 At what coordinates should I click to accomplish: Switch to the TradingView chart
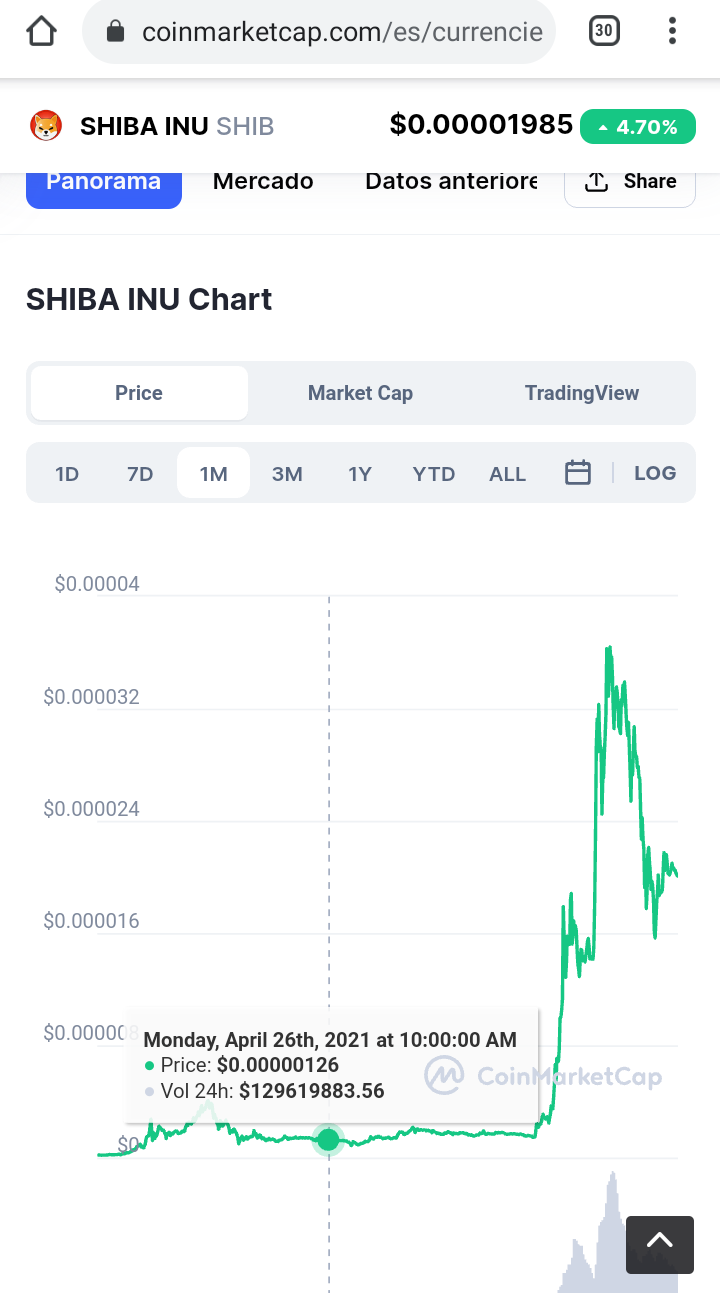coord(581,393)
